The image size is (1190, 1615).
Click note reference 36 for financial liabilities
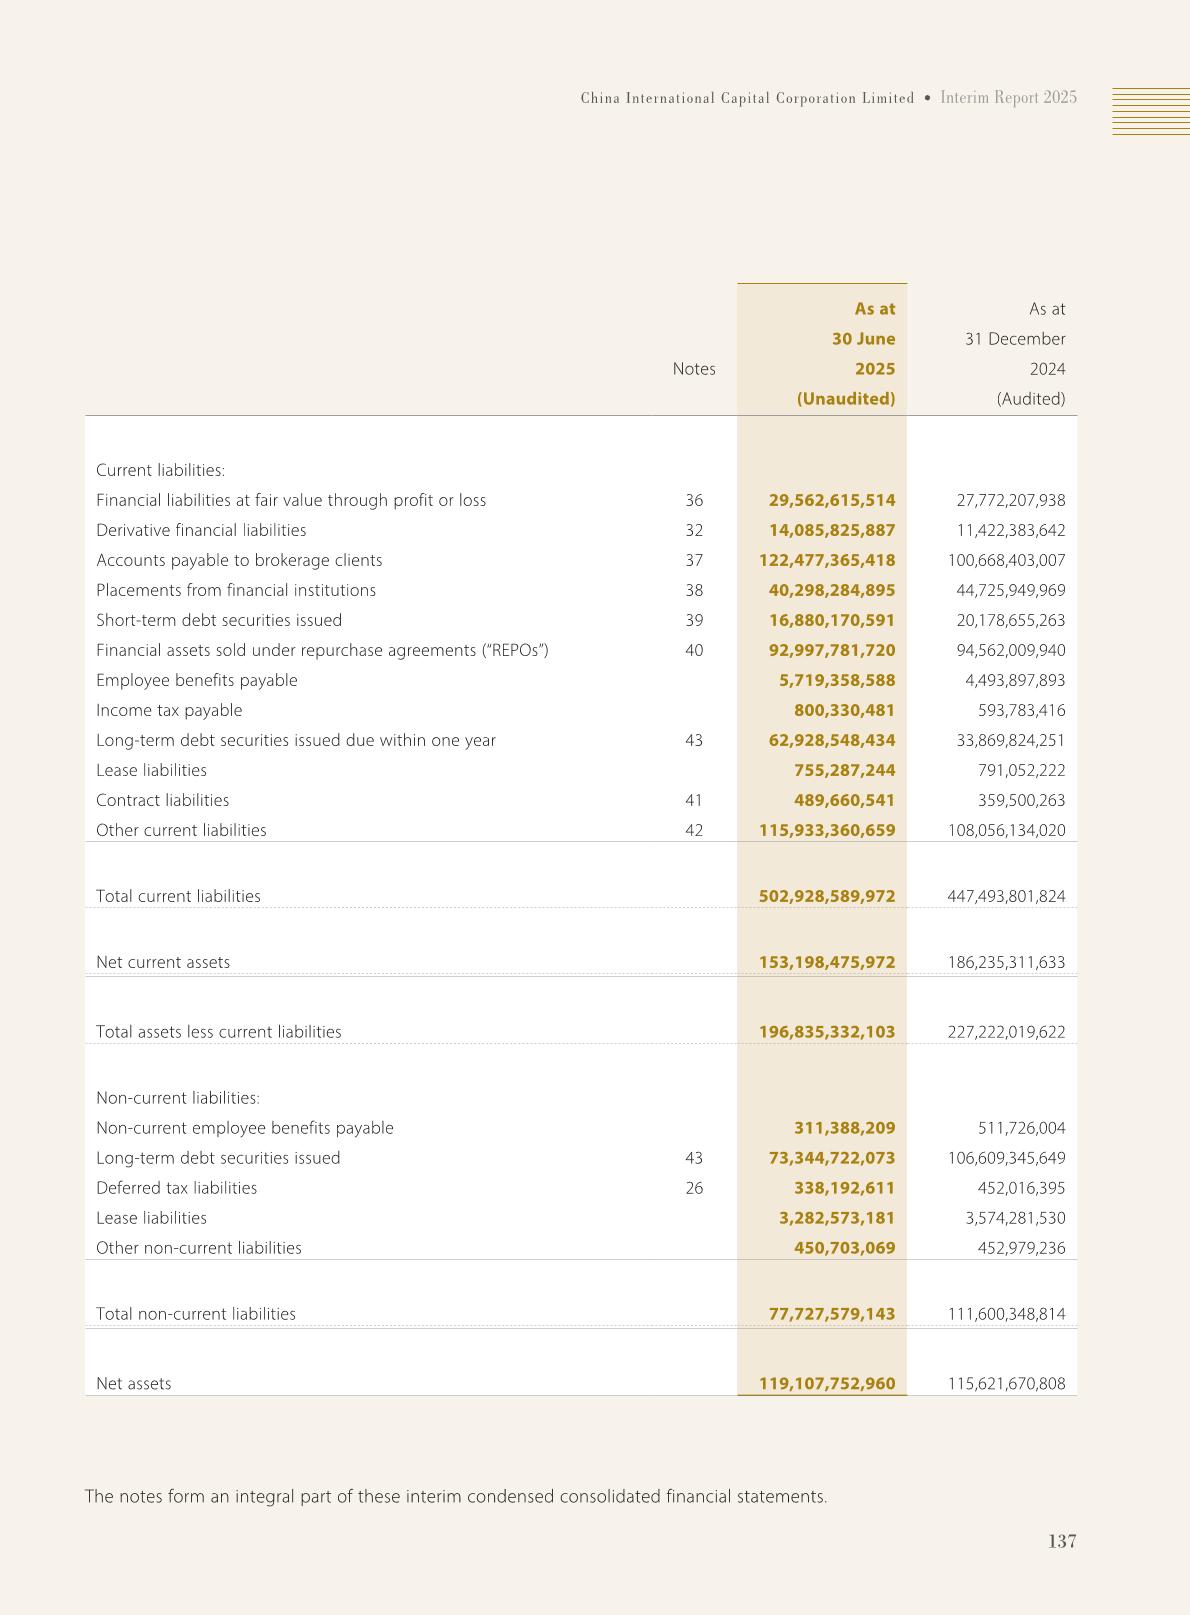[x=694, y=500]
